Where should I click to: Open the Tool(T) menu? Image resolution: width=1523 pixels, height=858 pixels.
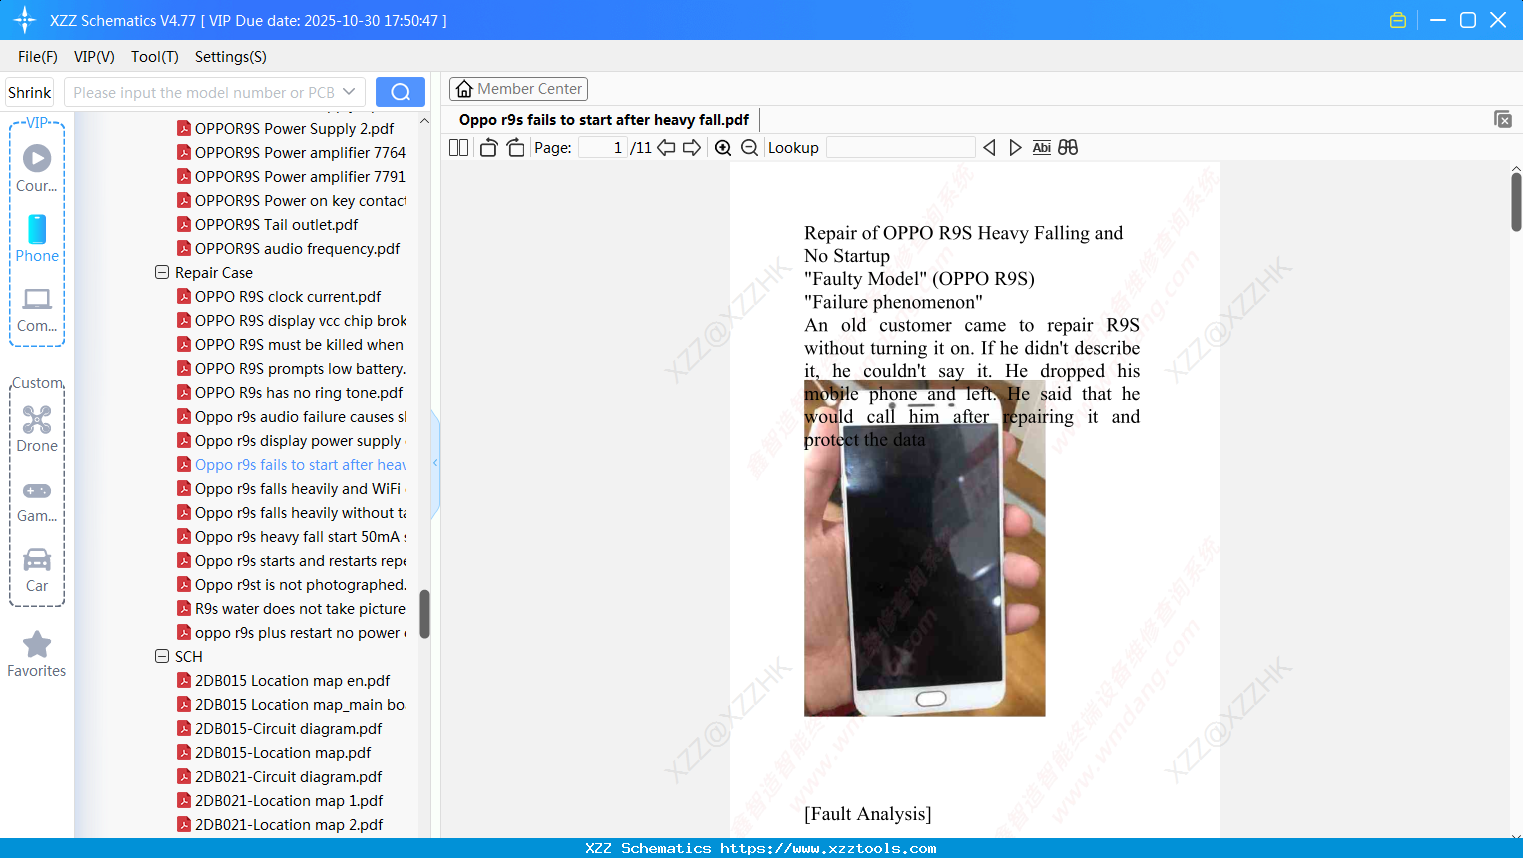point(155,57)
